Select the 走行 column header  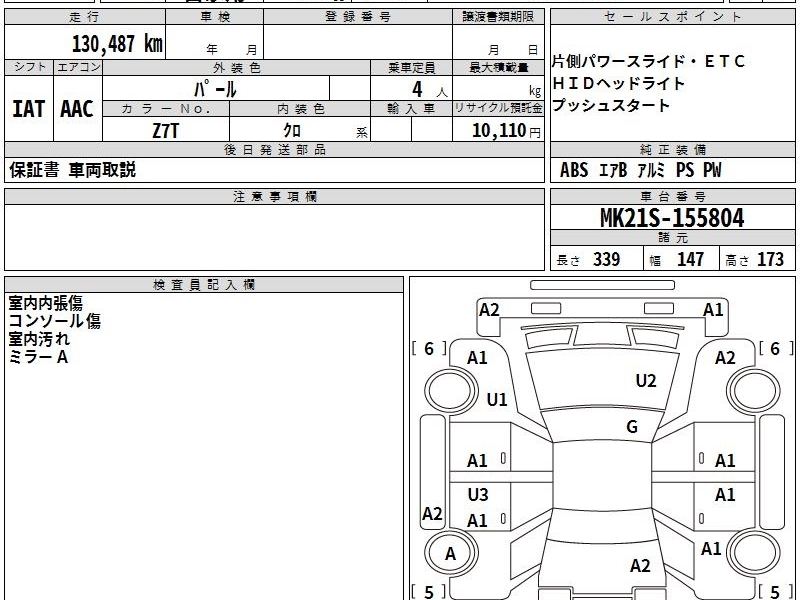(85, 17)
